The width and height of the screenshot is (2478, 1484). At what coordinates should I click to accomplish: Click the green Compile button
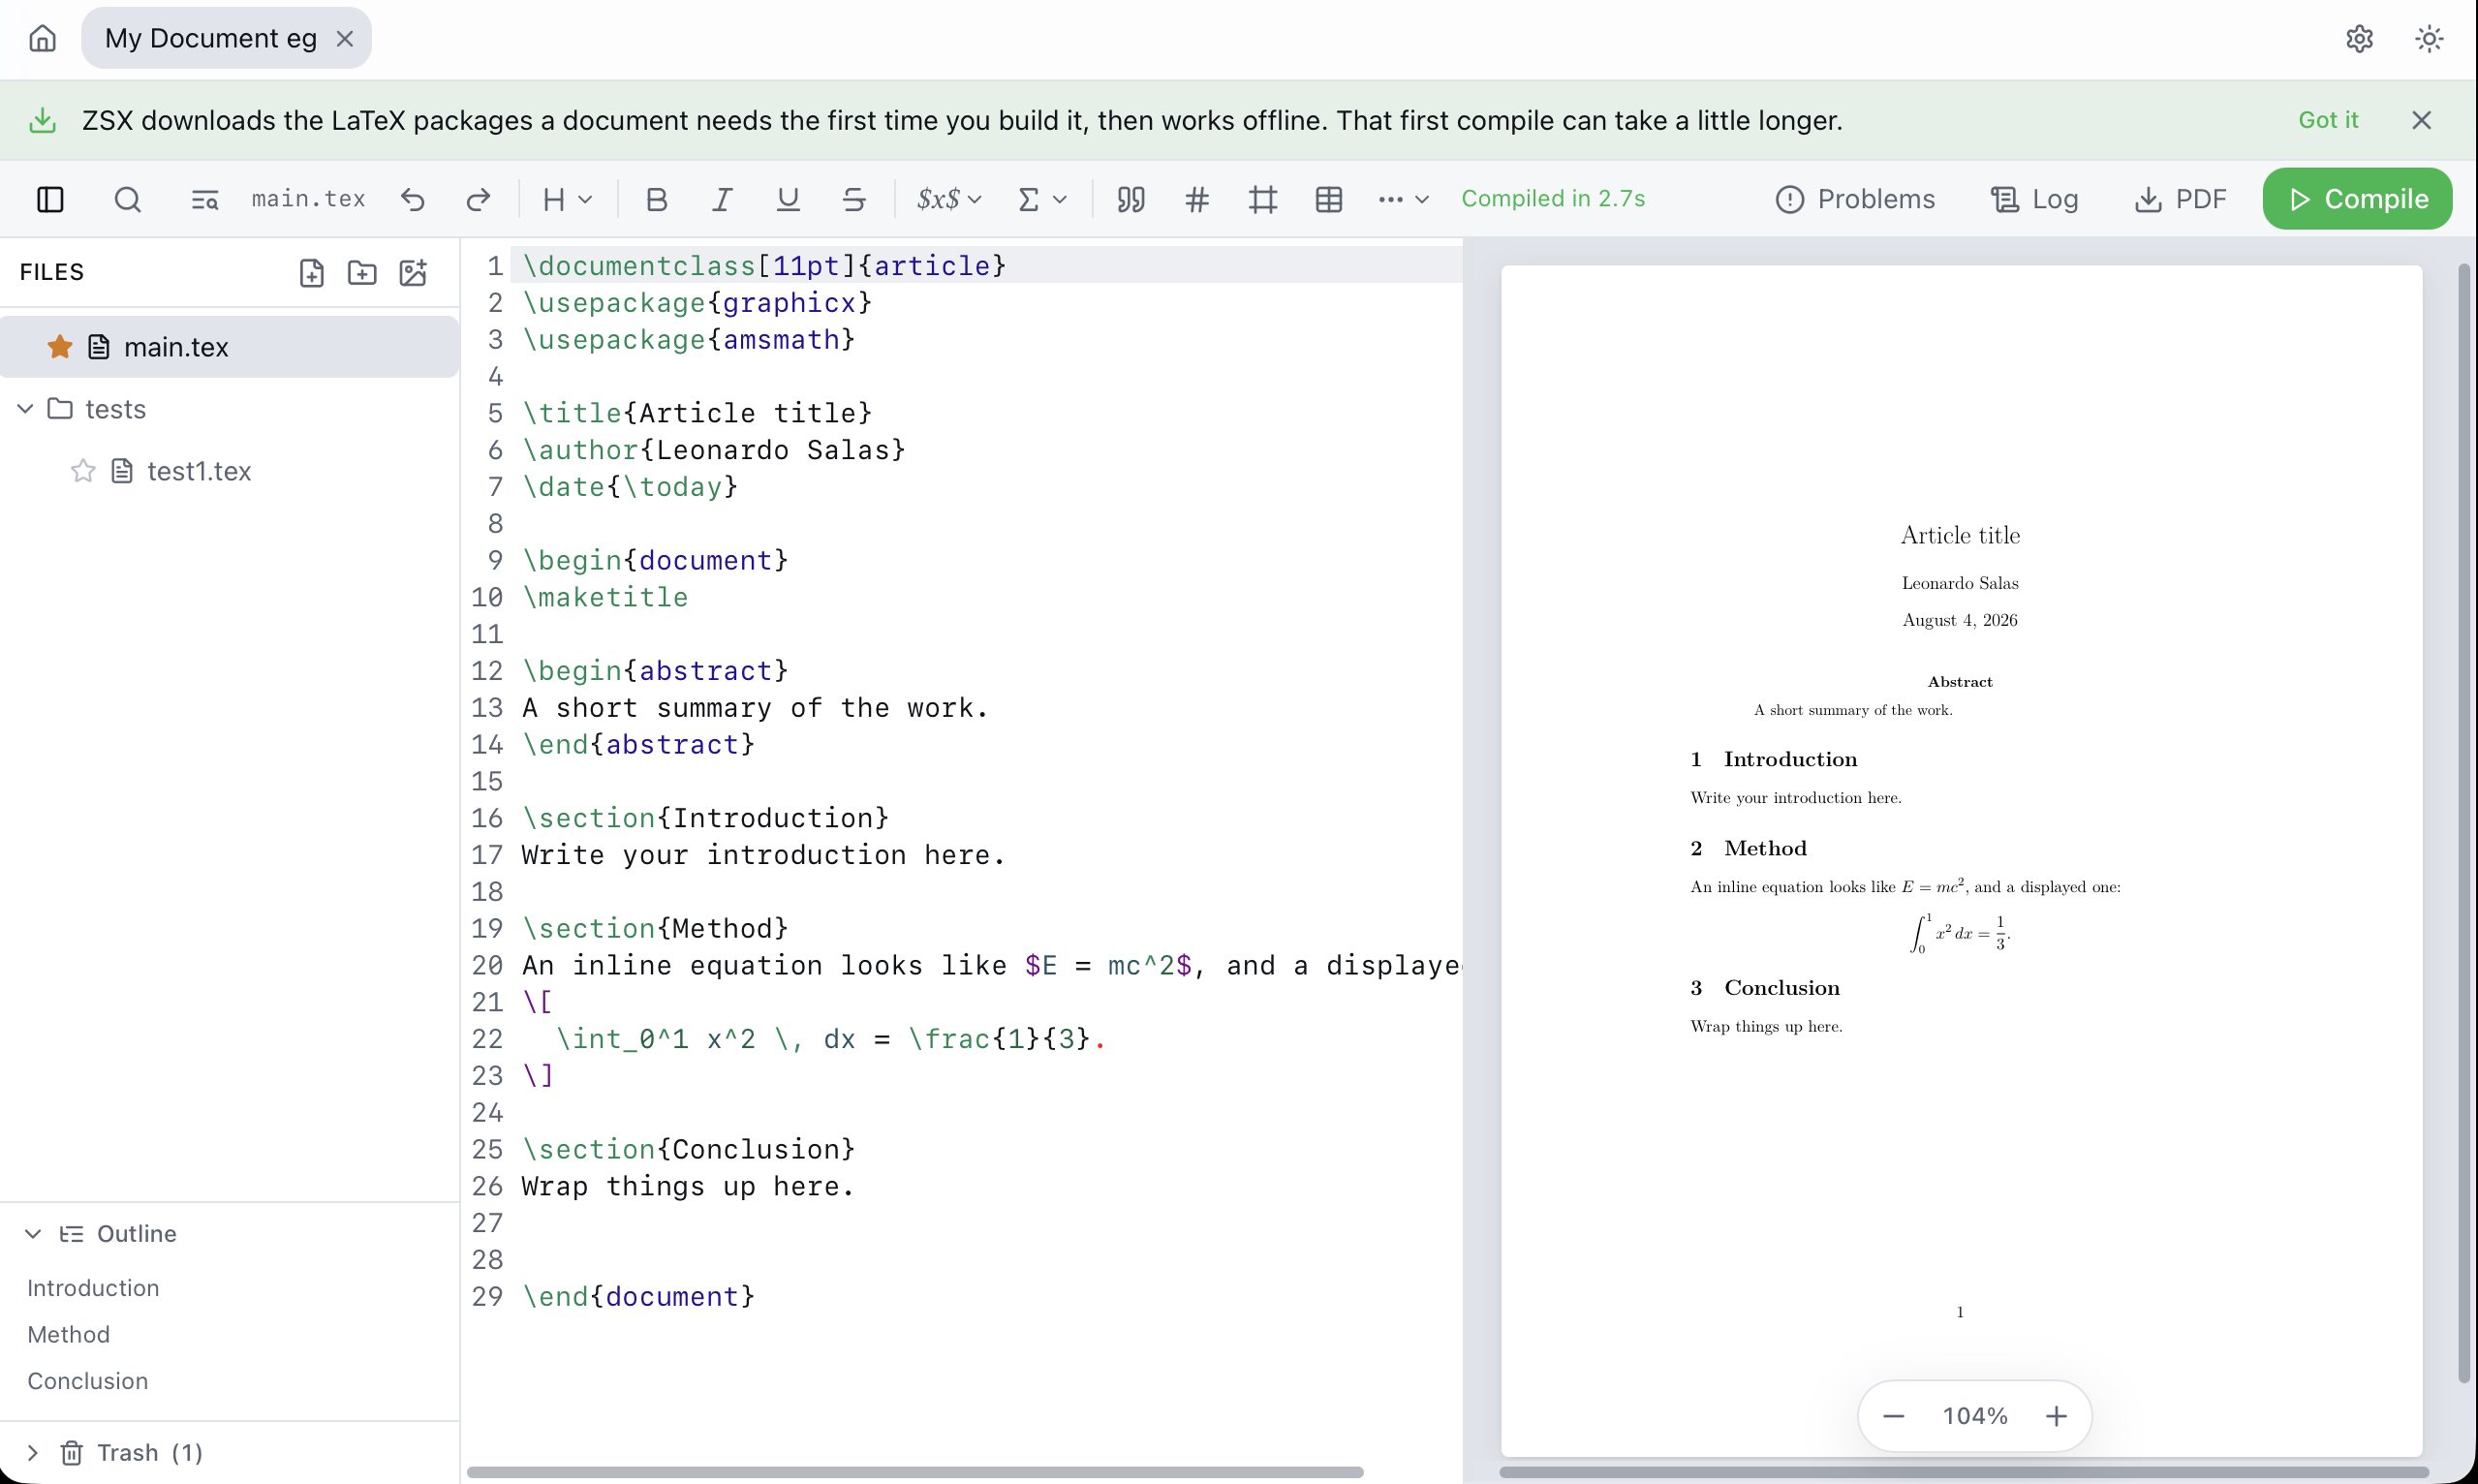[2357, 199]
